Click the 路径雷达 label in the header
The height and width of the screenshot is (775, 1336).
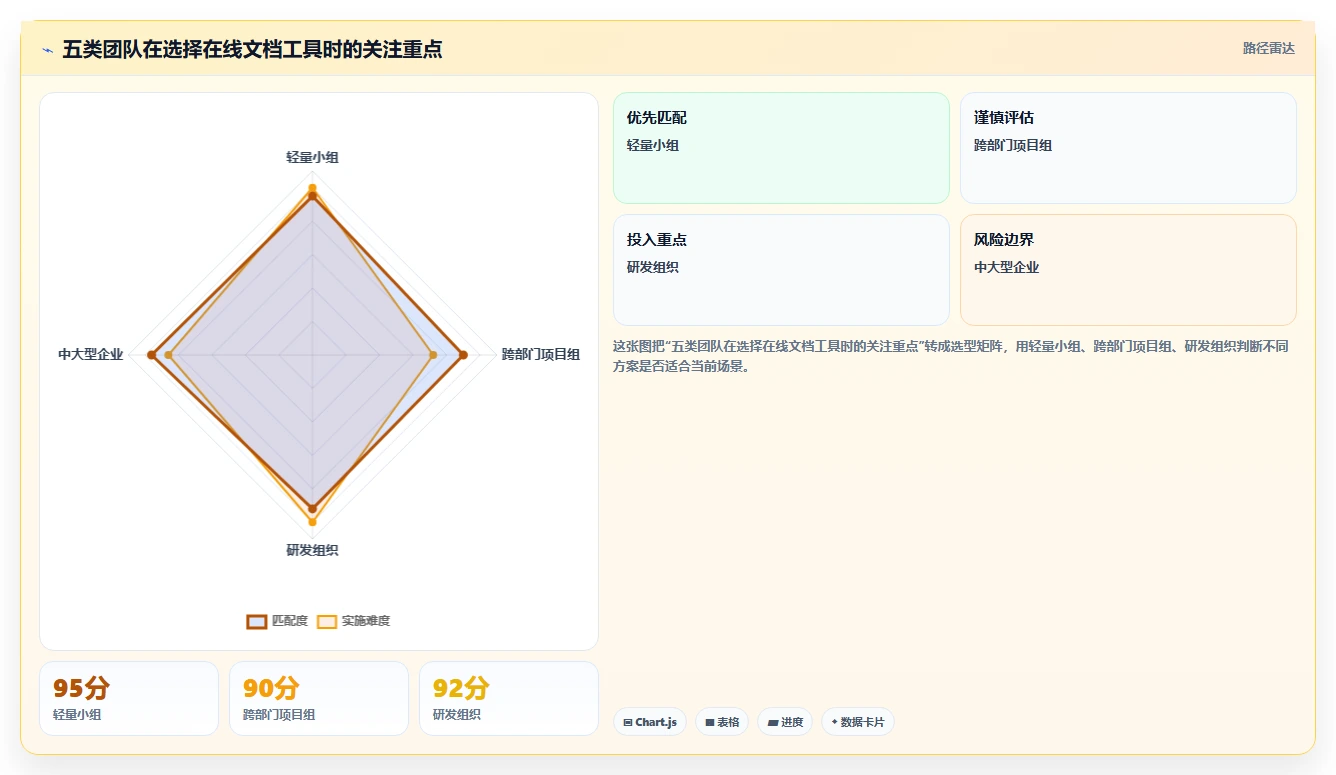tap(1268, 48)
